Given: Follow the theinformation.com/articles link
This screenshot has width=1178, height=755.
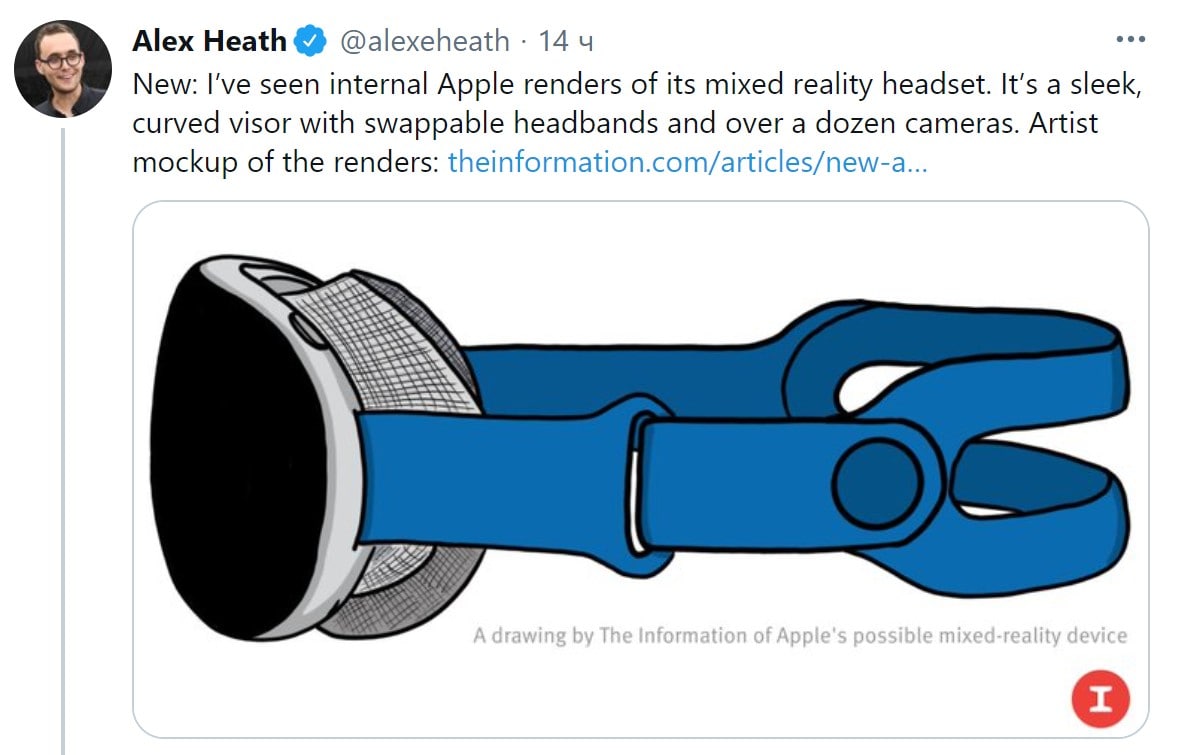Looking at the screenshot, I should pyautogui.click(x=687, y=162).
